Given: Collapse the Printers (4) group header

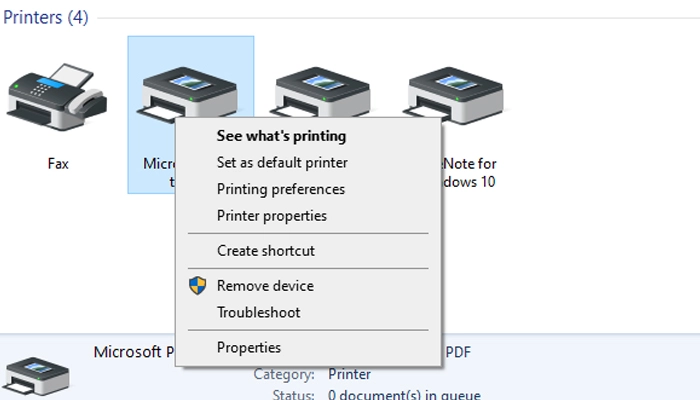Looking at the screenshot, I should tap(45, 19).
